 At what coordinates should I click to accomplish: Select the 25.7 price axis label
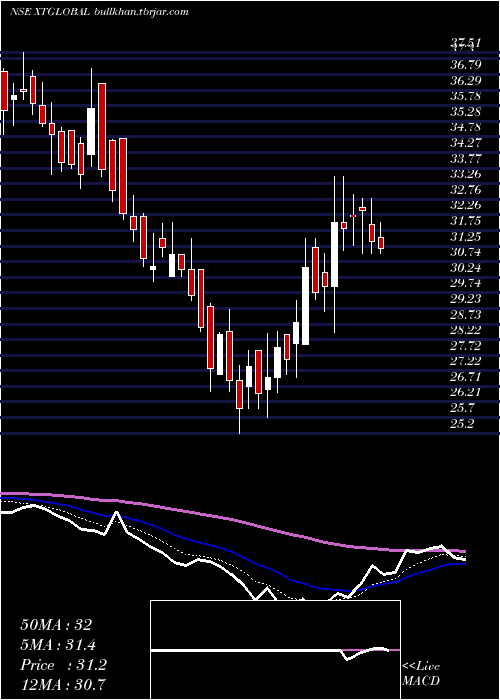(462, 408)
